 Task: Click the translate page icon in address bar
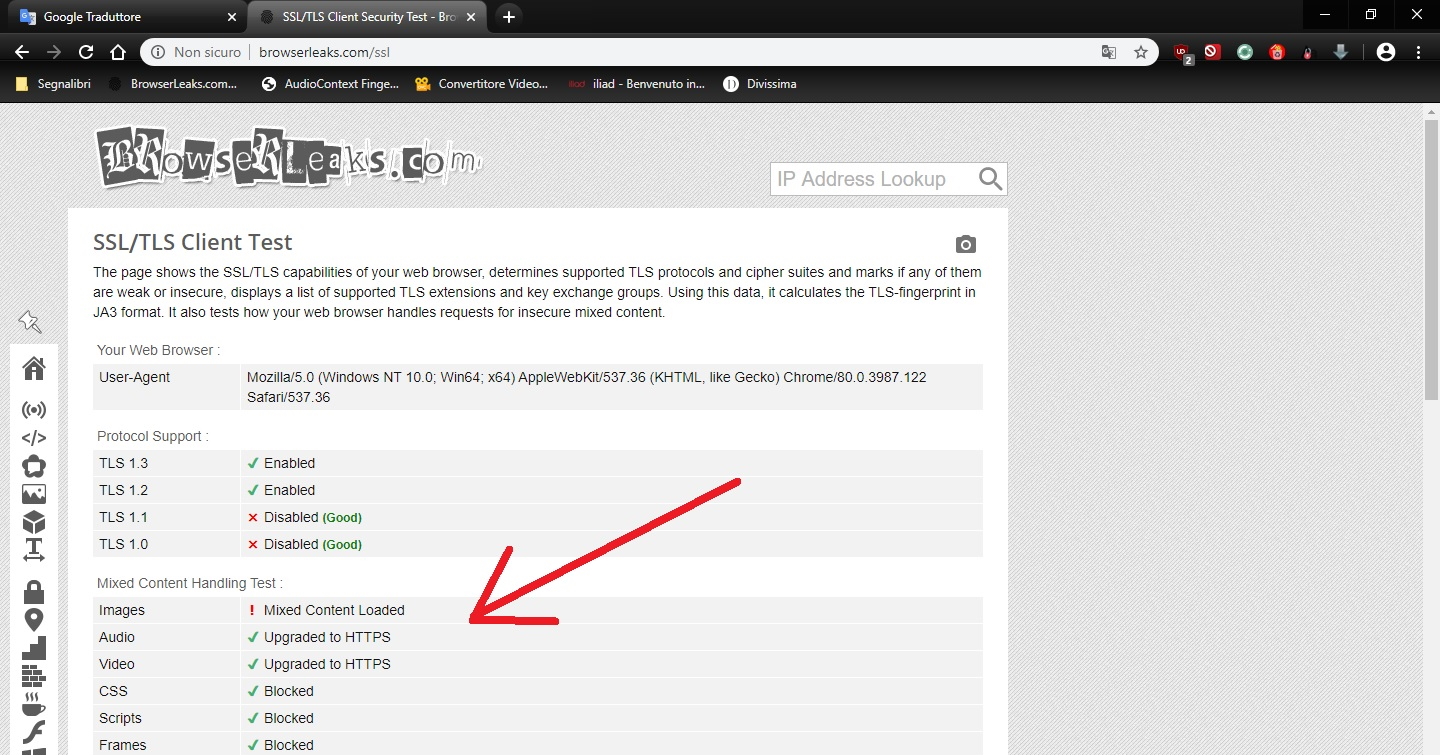coord(1109,52)
